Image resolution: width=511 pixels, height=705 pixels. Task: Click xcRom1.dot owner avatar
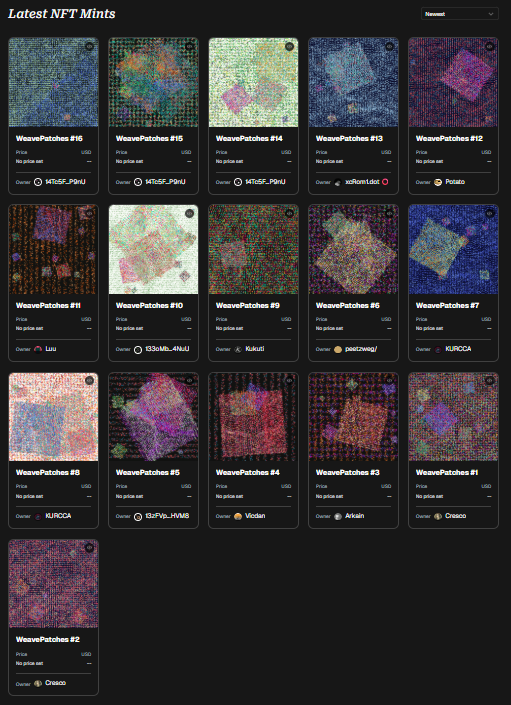coord(338,182)
